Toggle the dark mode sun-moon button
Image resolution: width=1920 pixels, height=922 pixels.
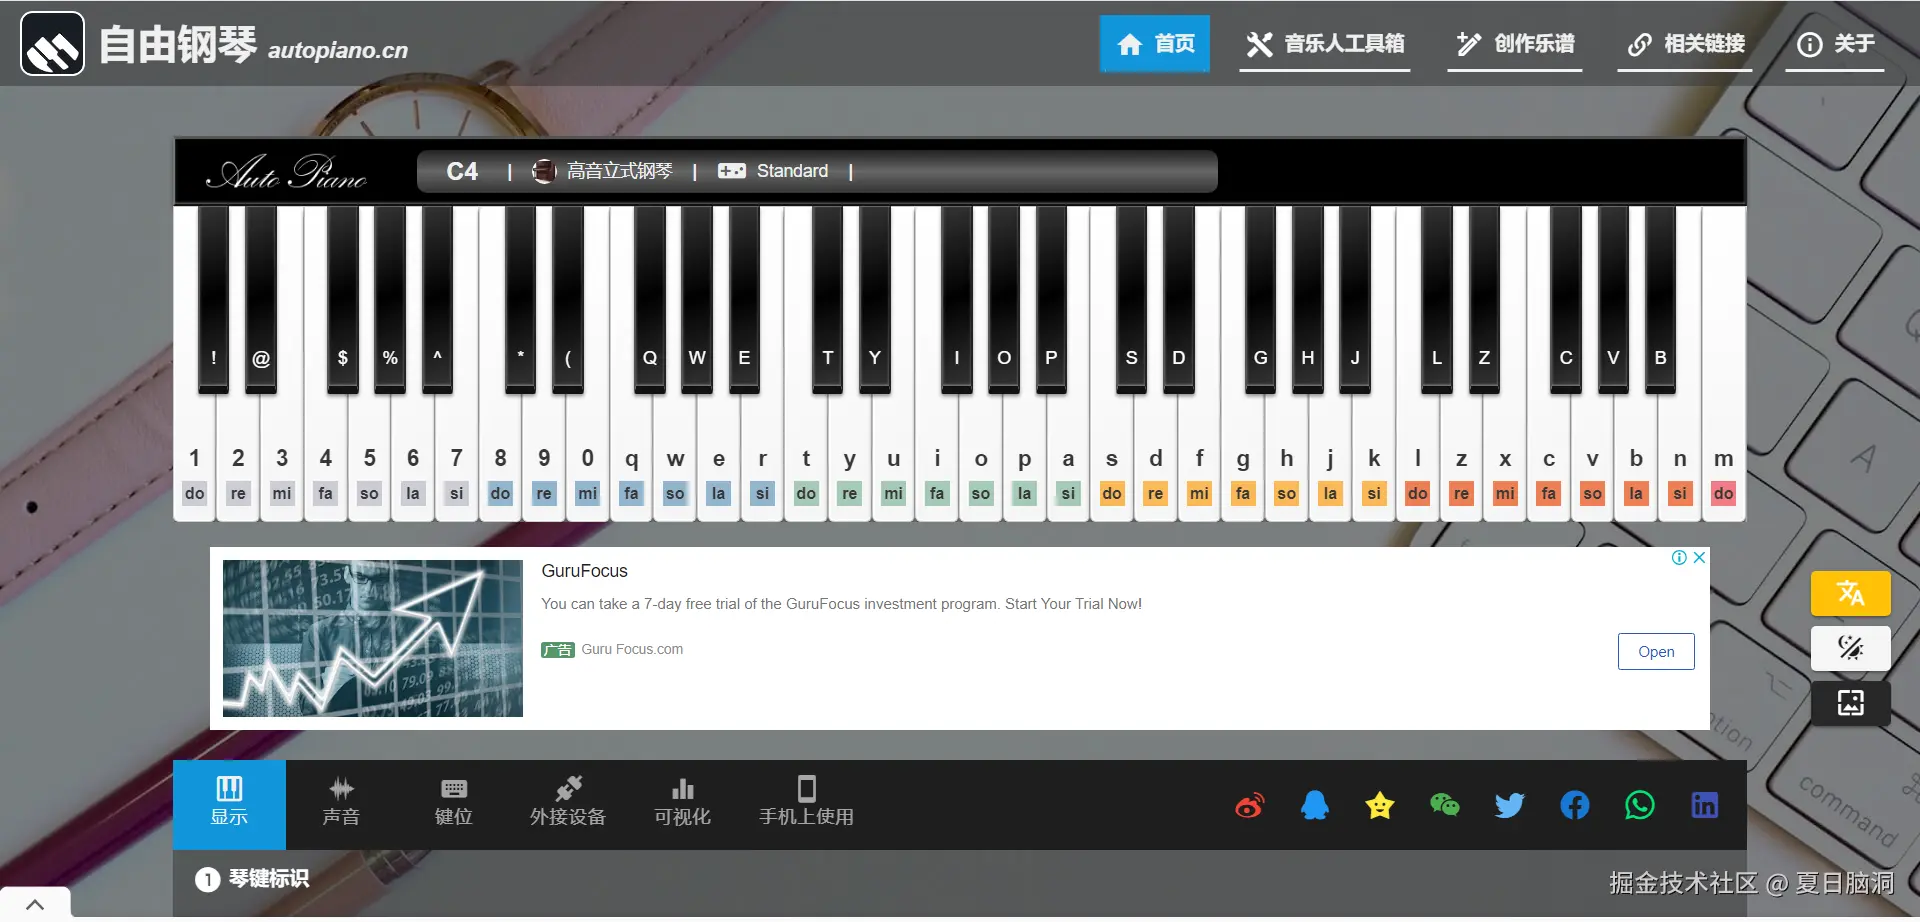[1851, 648]
